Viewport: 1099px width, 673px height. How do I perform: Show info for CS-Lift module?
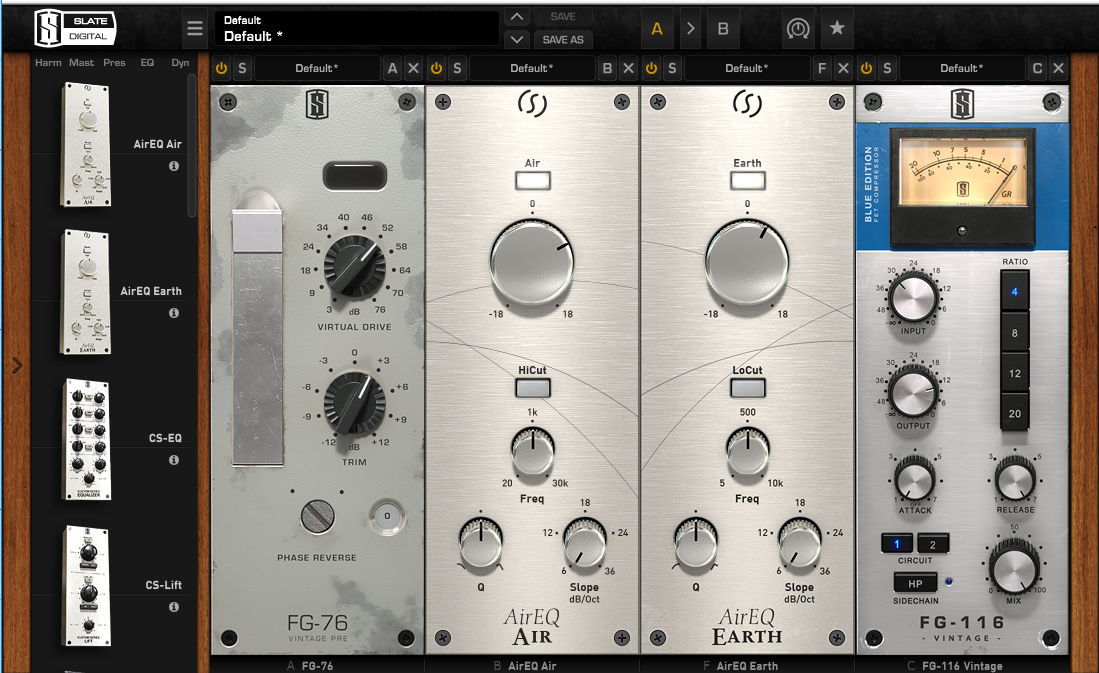[174, 607]
